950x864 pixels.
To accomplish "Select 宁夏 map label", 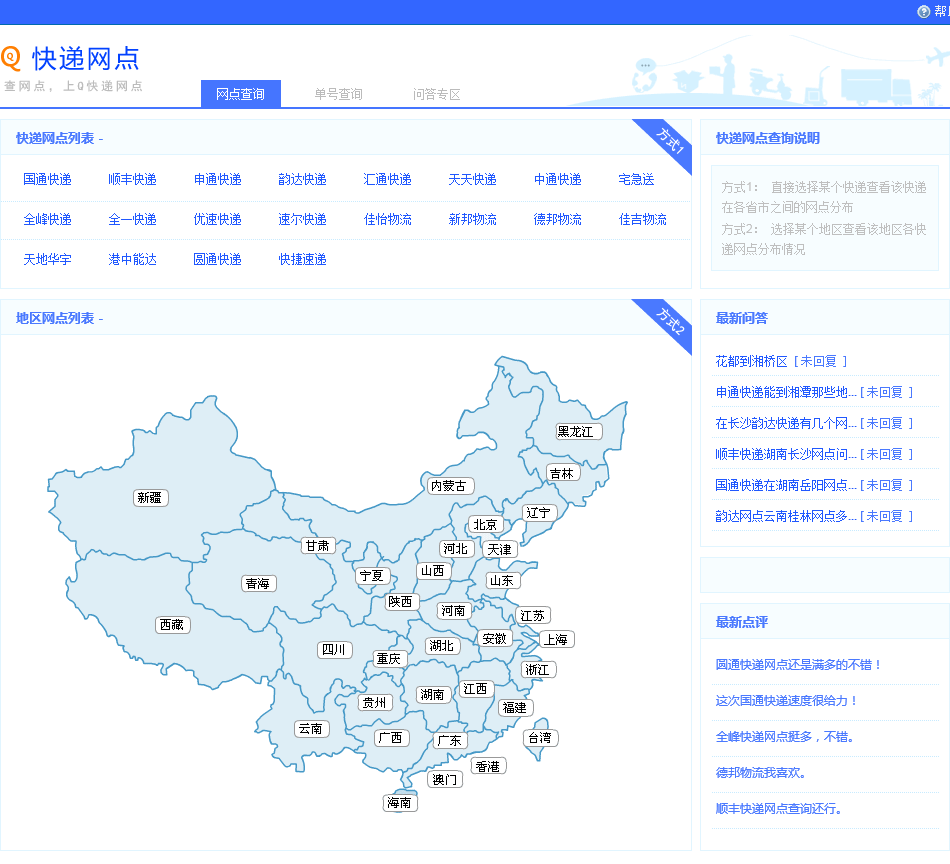I will (x=372, y=576).
